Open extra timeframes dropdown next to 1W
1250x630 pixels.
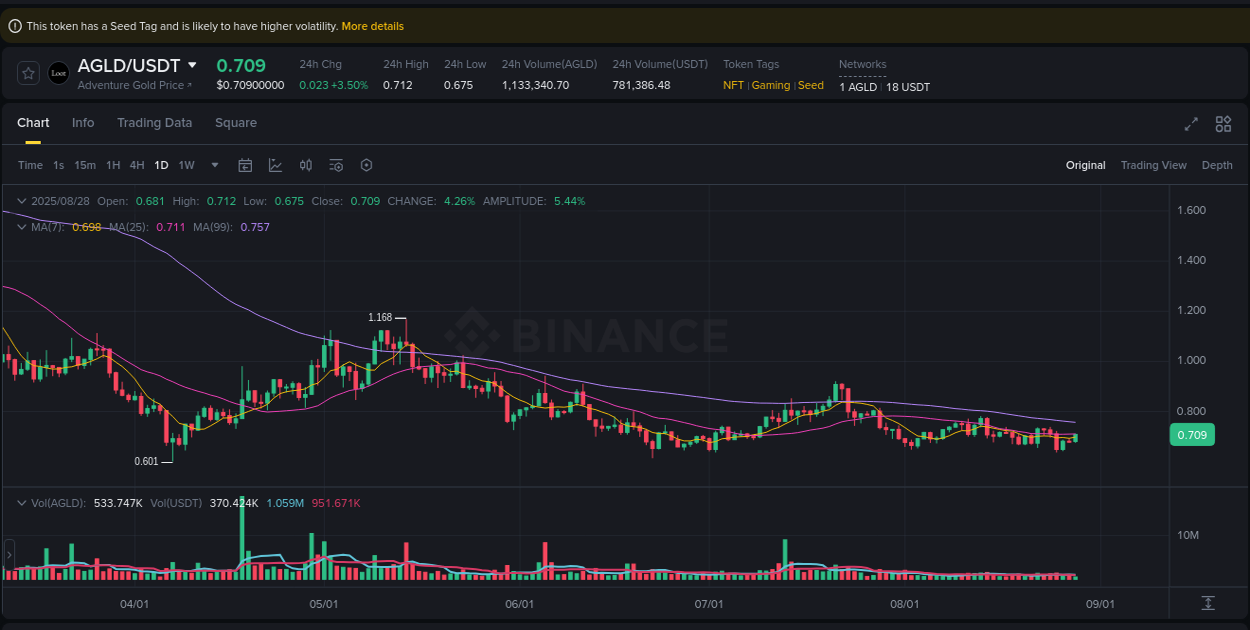(213, 165)
